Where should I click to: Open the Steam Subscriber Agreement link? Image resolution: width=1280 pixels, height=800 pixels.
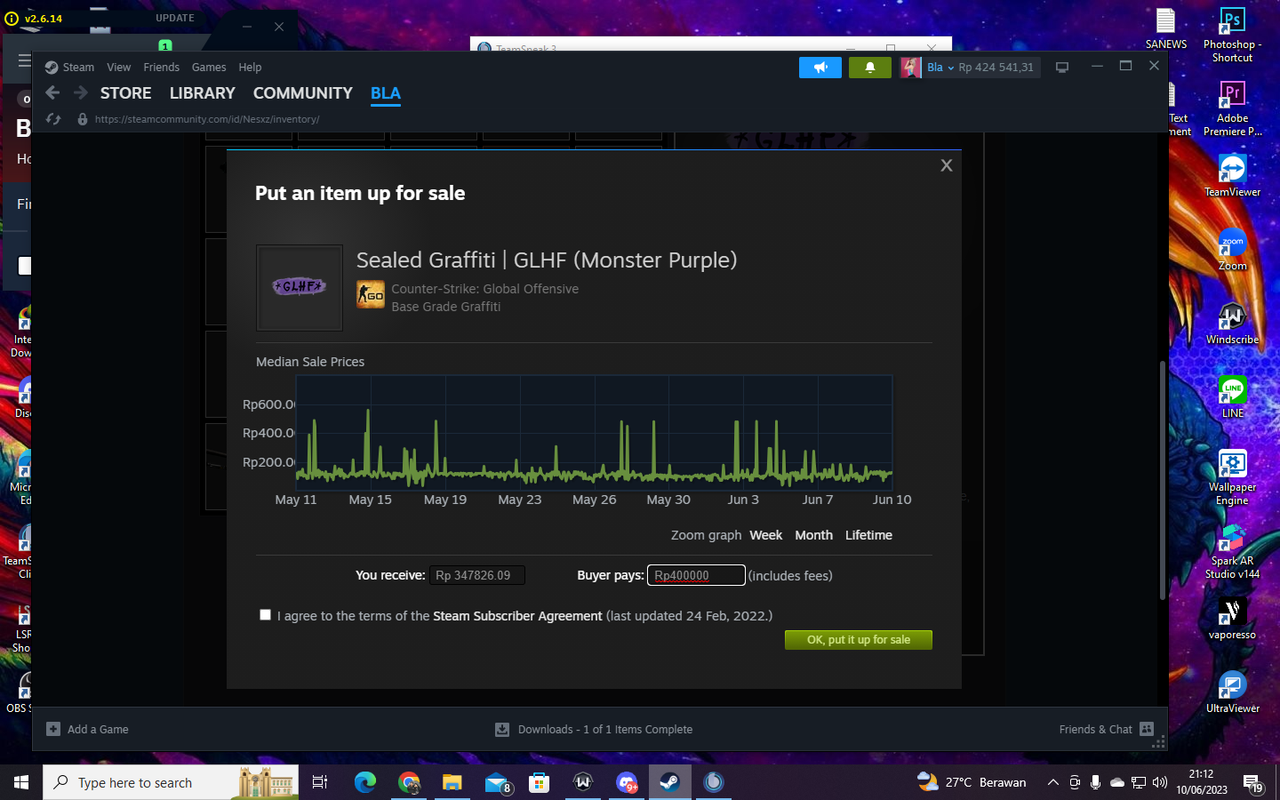coord(518,616)
